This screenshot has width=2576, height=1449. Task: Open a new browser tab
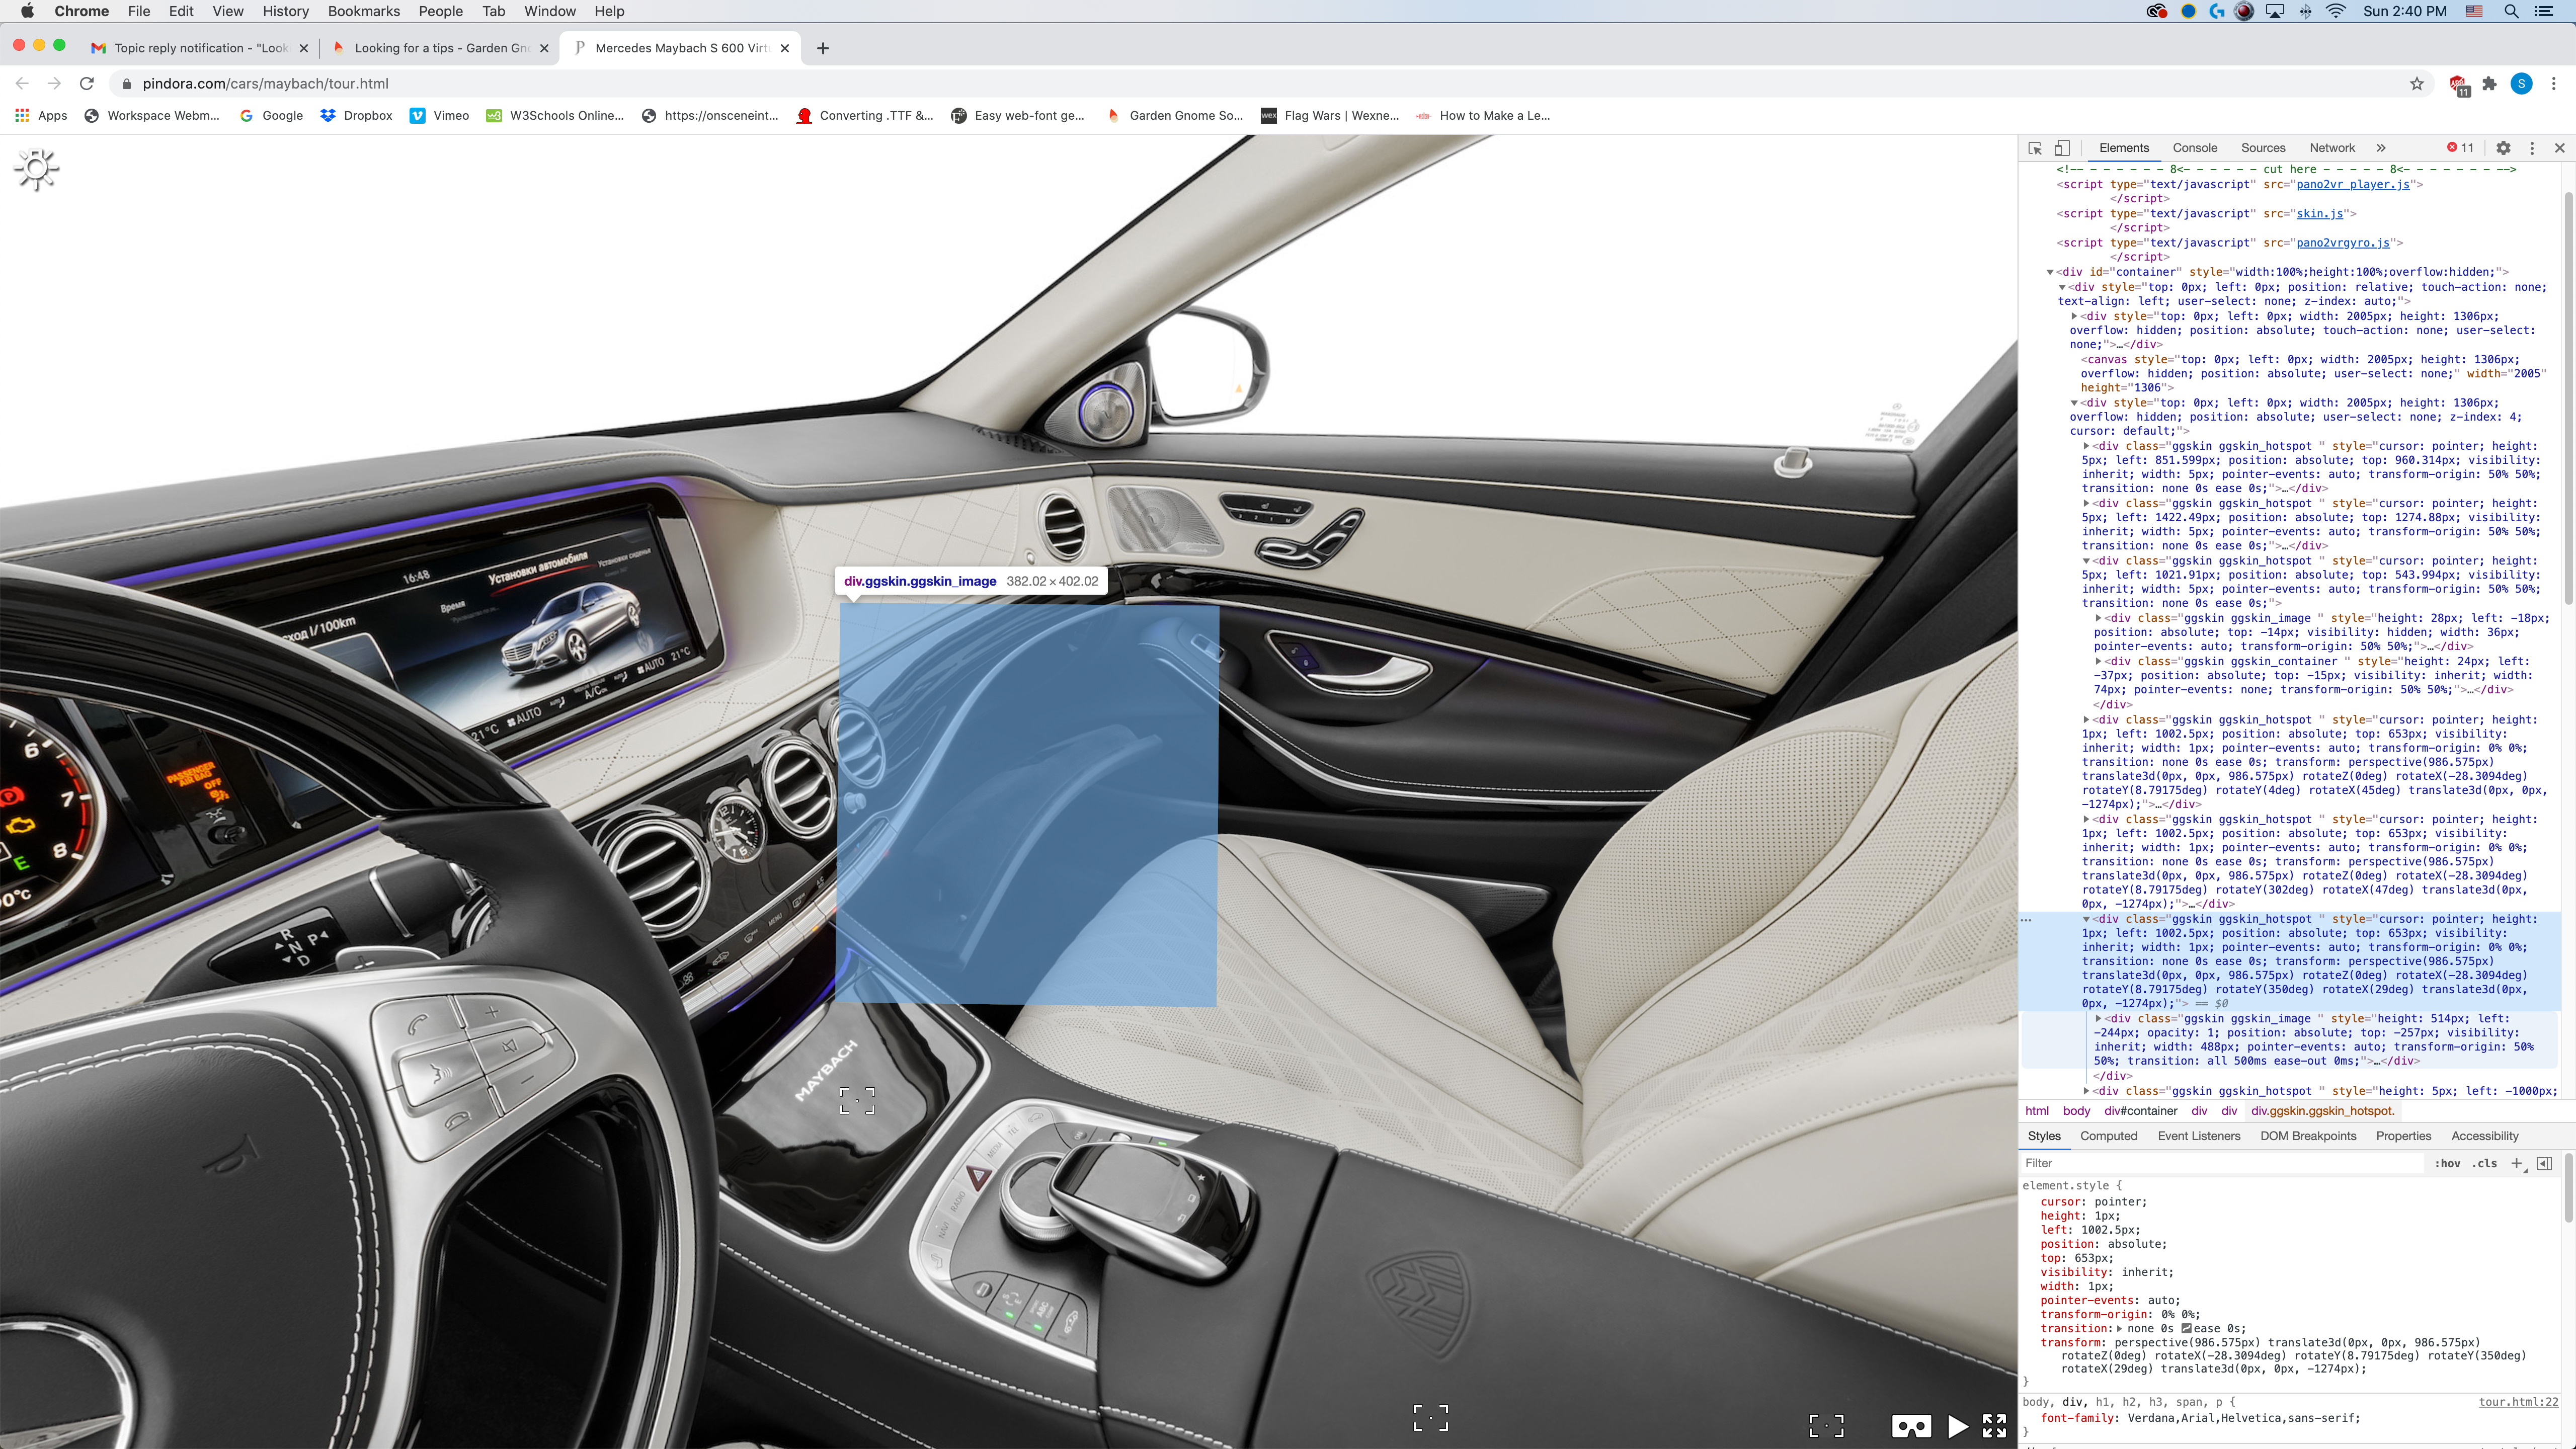[x=823, y=48]
